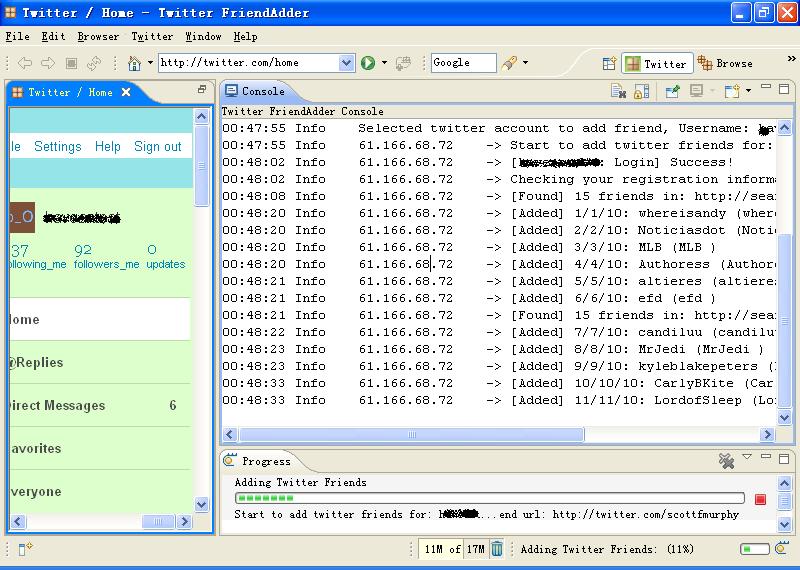Minimize the Progress panel
Viewport: 800px width, 570px height.
766,457
